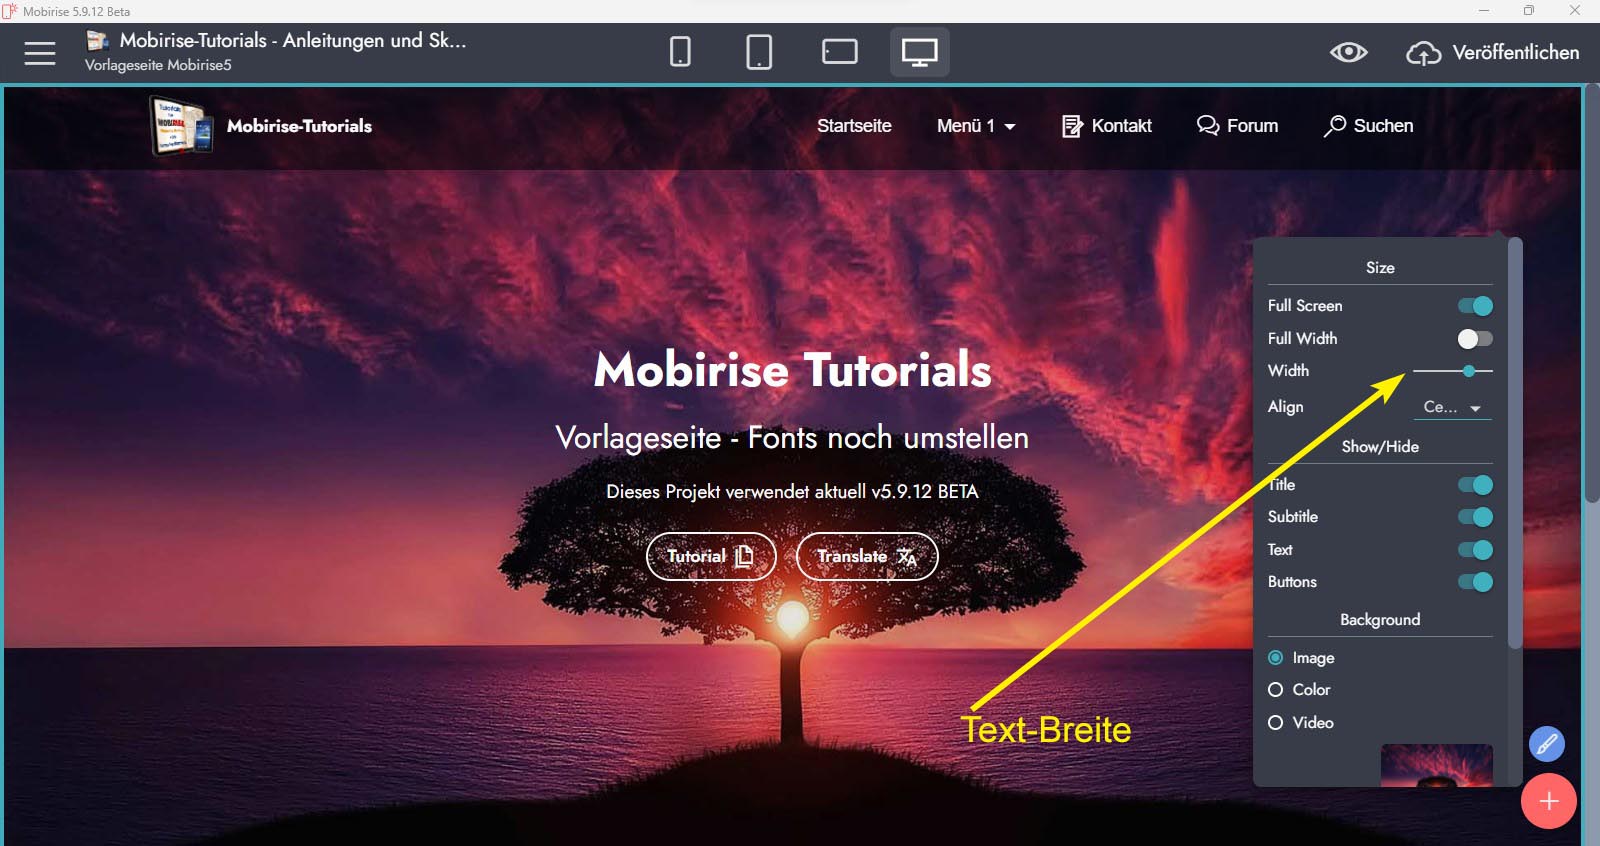Click the project title 'Mobirise-Tutorials - Anleitungen und Sk...'

293,40
